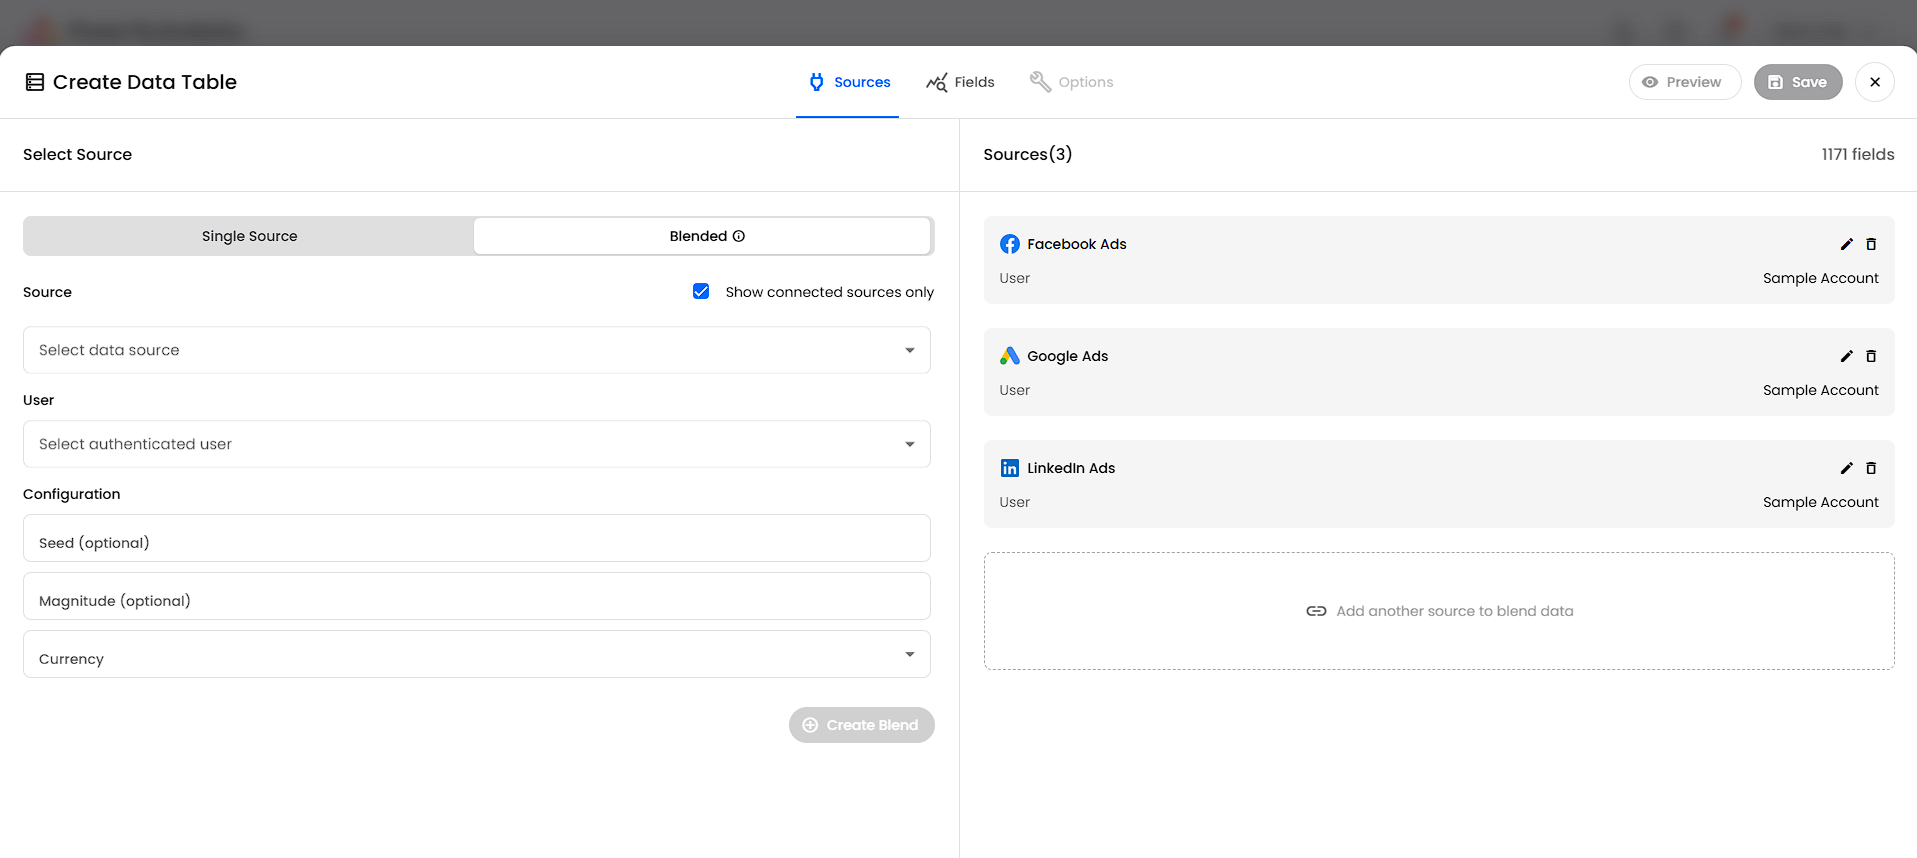Delete the LinkedIn Ads source
1917x858 pixels.
pos(1871,468)
